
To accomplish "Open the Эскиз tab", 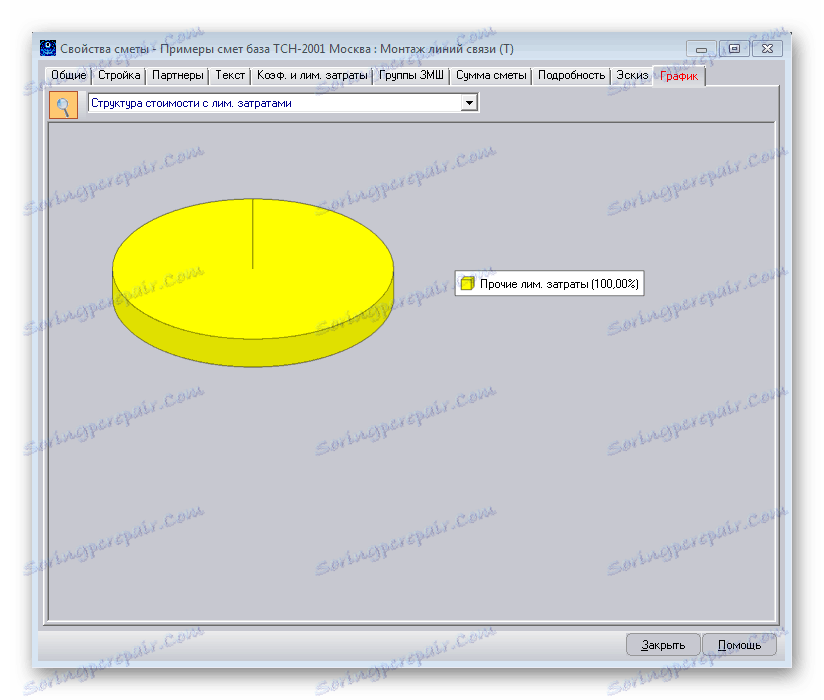I will 632,76.
